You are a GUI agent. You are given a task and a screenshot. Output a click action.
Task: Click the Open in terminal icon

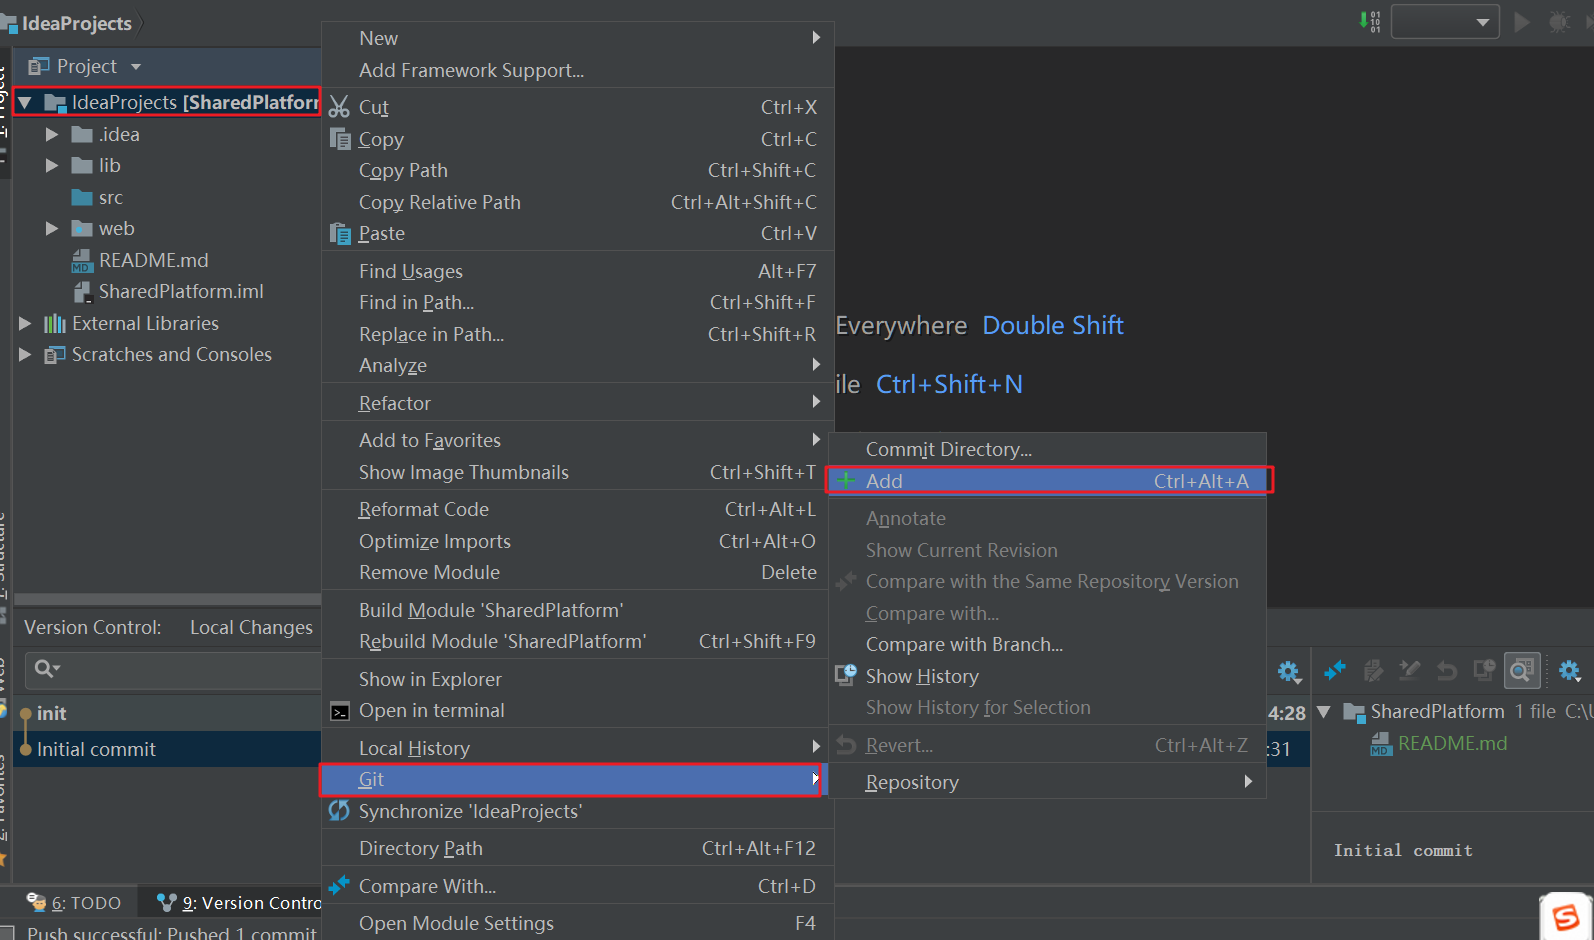pyautogui.click(x=340, y=711)
